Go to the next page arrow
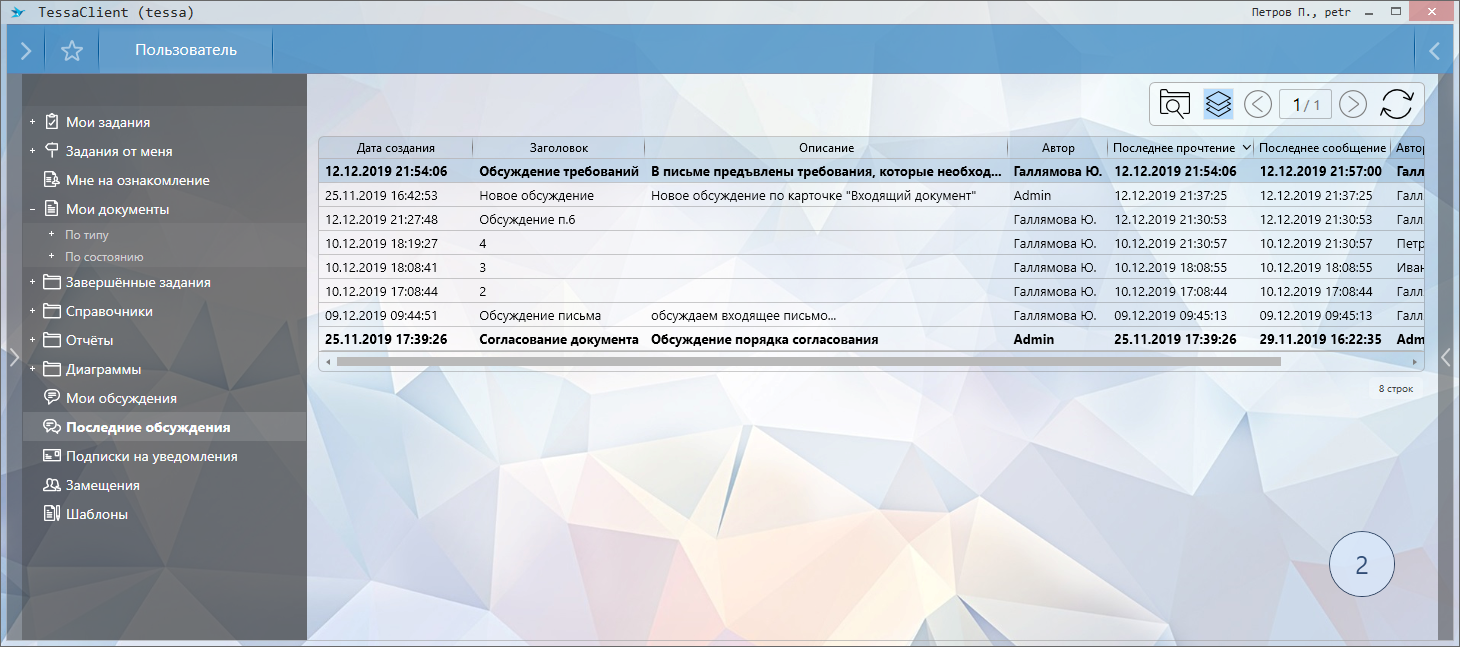Screen dimensions: 1460x647 coord(1352,104)
